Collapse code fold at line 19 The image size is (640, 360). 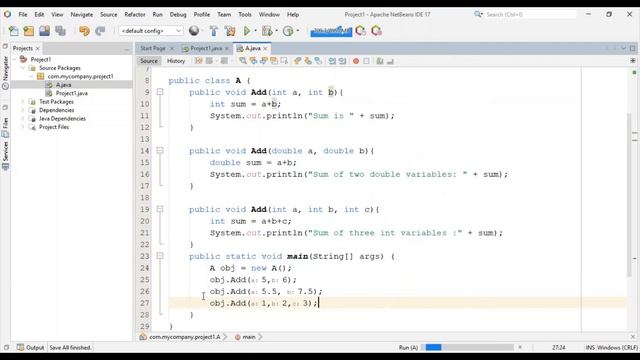160,209
